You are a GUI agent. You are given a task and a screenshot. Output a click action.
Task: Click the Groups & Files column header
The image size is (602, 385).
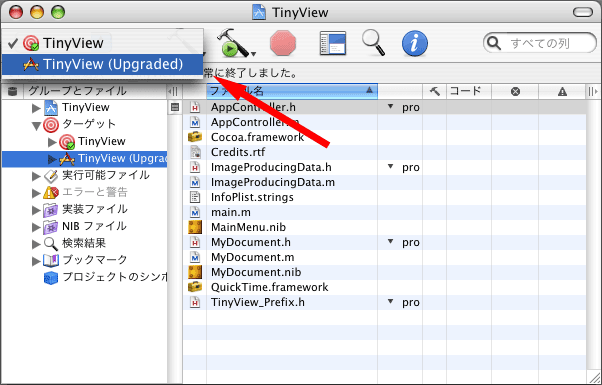(95, 91)
